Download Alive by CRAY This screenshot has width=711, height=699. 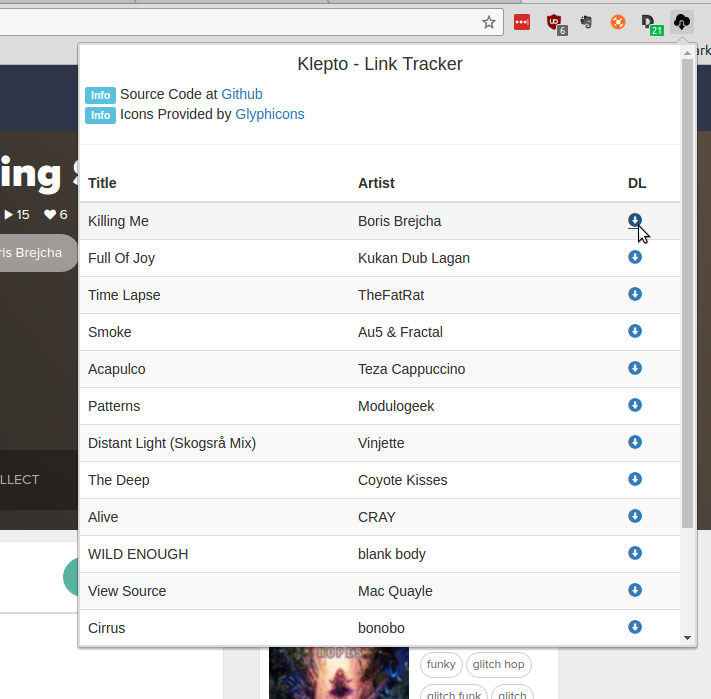click(x=635, y=516)
